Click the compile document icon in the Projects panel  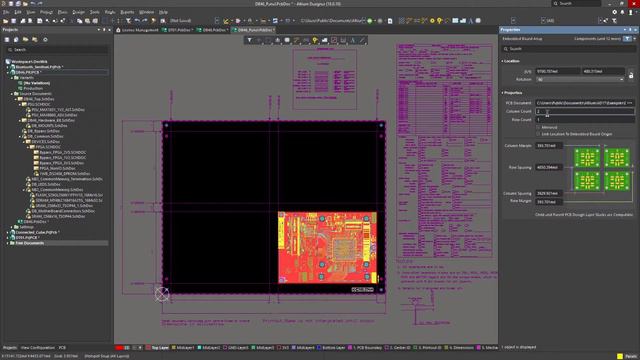pyautogui.click(x=16, y=40)
